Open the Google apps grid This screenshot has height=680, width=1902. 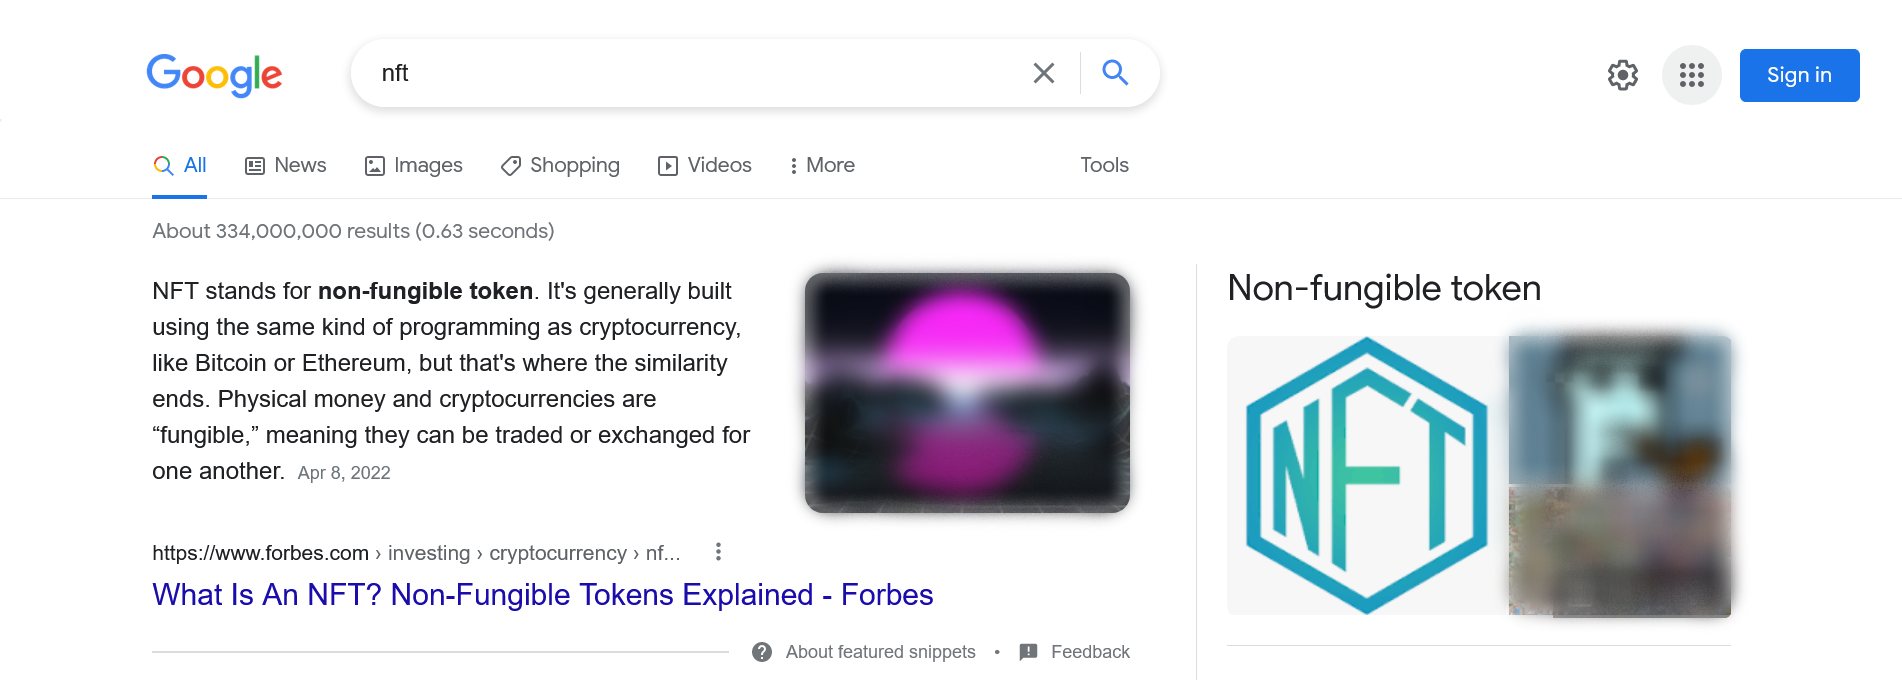point(1691,75)
